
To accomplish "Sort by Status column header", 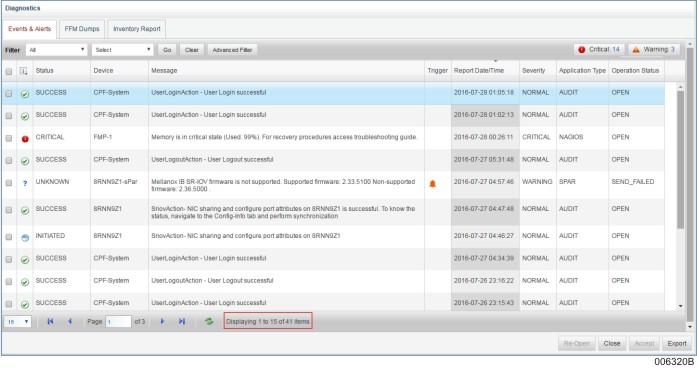I will 44,71.
